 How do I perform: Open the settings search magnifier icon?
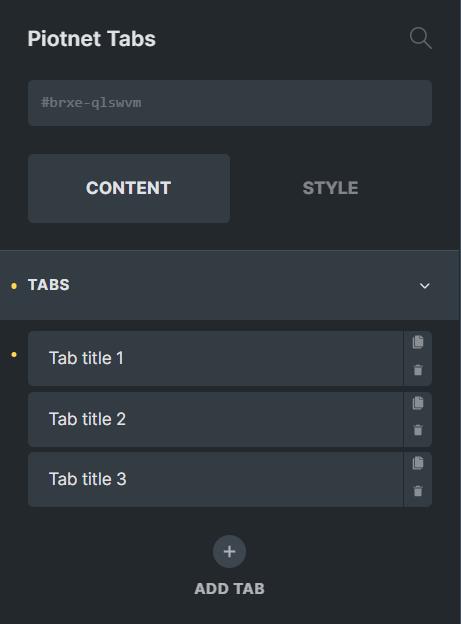pos(420,38)
